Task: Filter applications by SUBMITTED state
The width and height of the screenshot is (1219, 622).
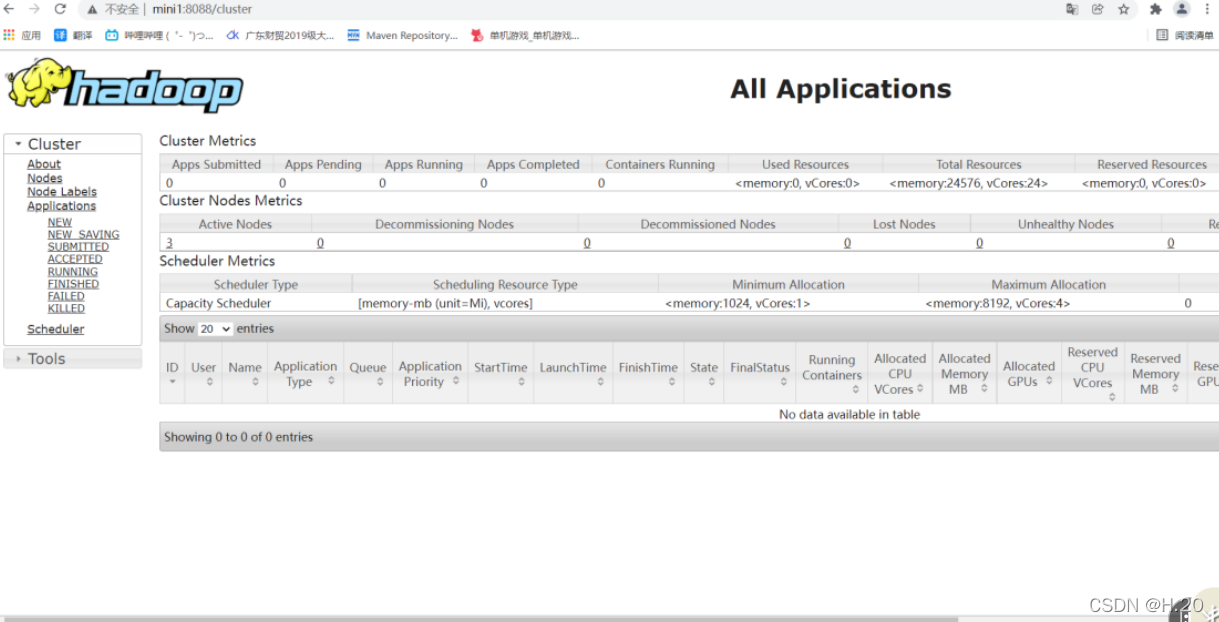Action: 79,246
